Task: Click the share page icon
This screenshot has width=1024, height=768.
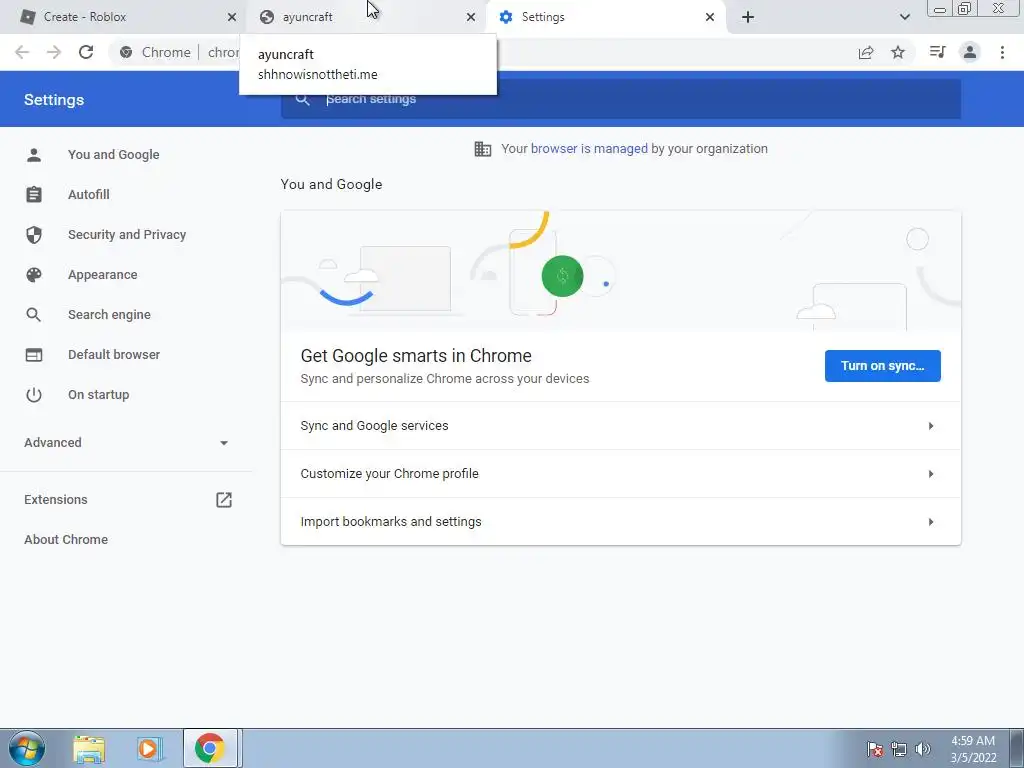Action: [x=866, y=52]
